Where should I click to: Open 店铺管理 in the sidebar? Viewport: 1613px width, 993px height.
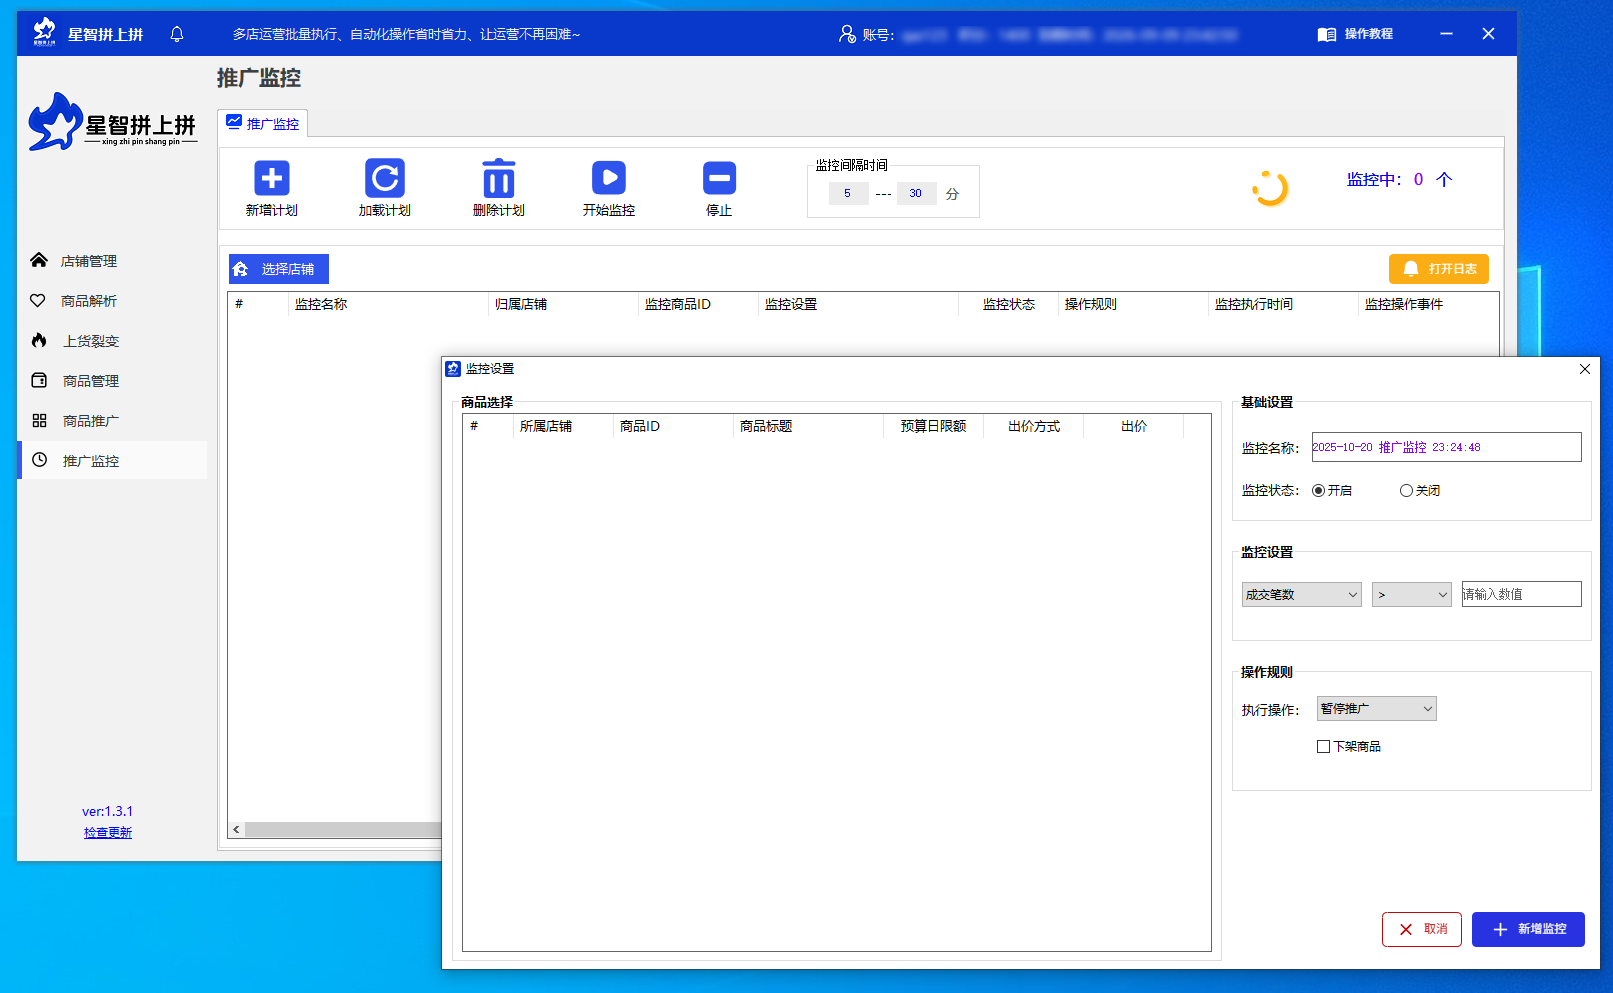pyautogui.click(x=88, y=261)
